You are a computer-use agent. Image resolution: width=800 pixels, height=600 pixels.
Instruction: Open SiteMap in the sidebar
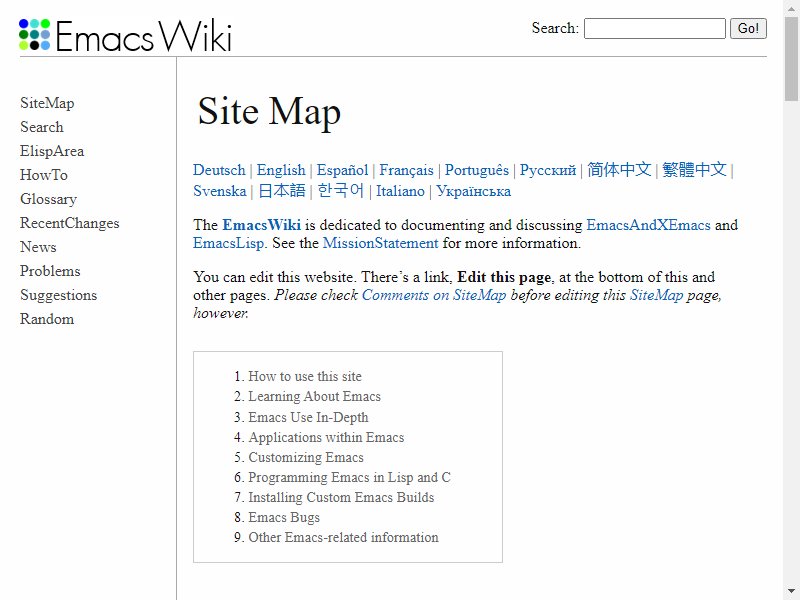[x=47, y=103]
